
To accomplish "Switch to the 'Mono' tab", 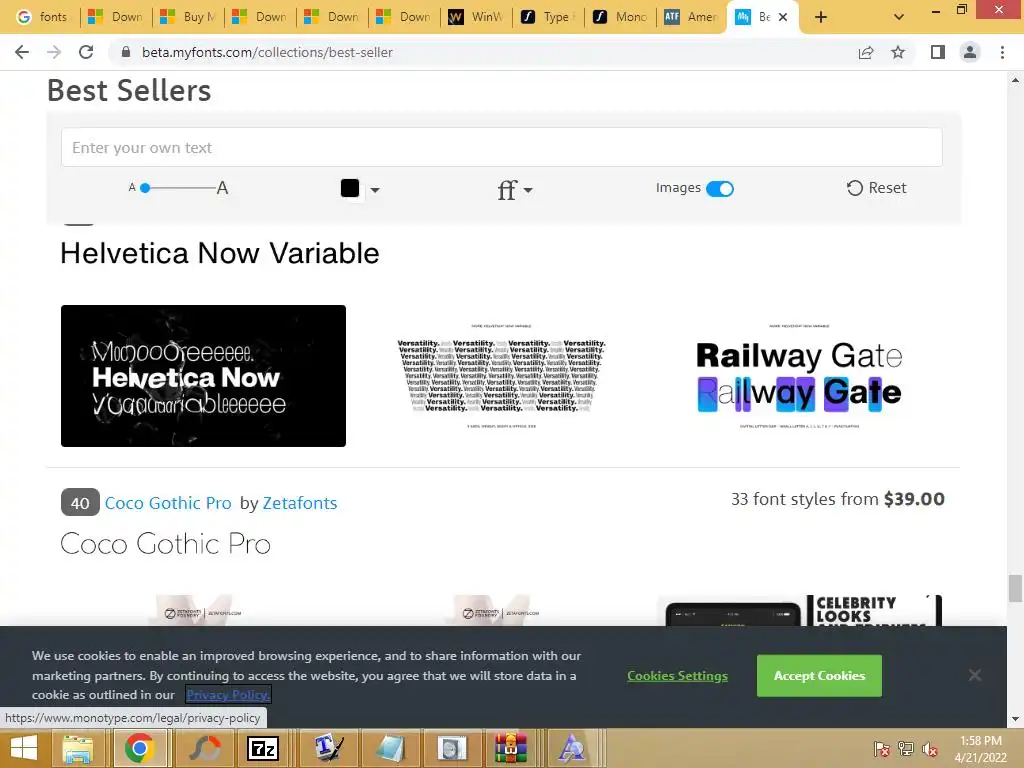I will point(620,17).
